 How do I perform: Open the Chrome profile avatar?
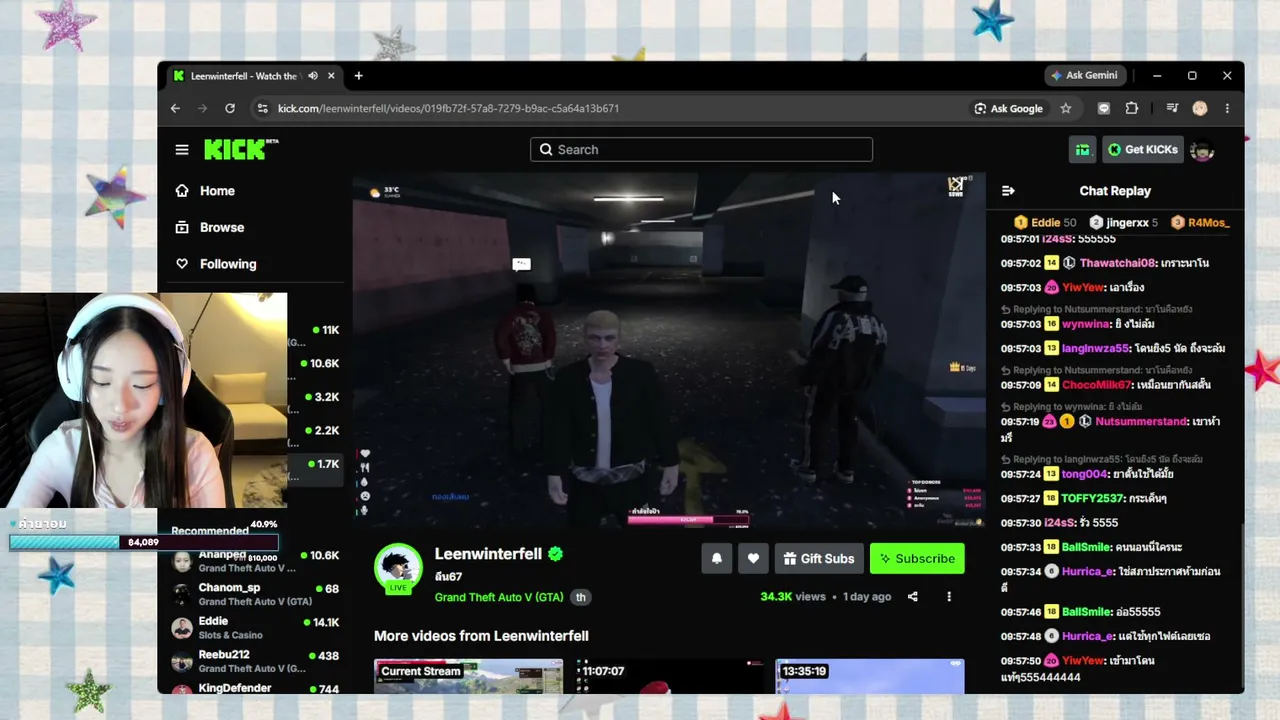(1200, 108)
